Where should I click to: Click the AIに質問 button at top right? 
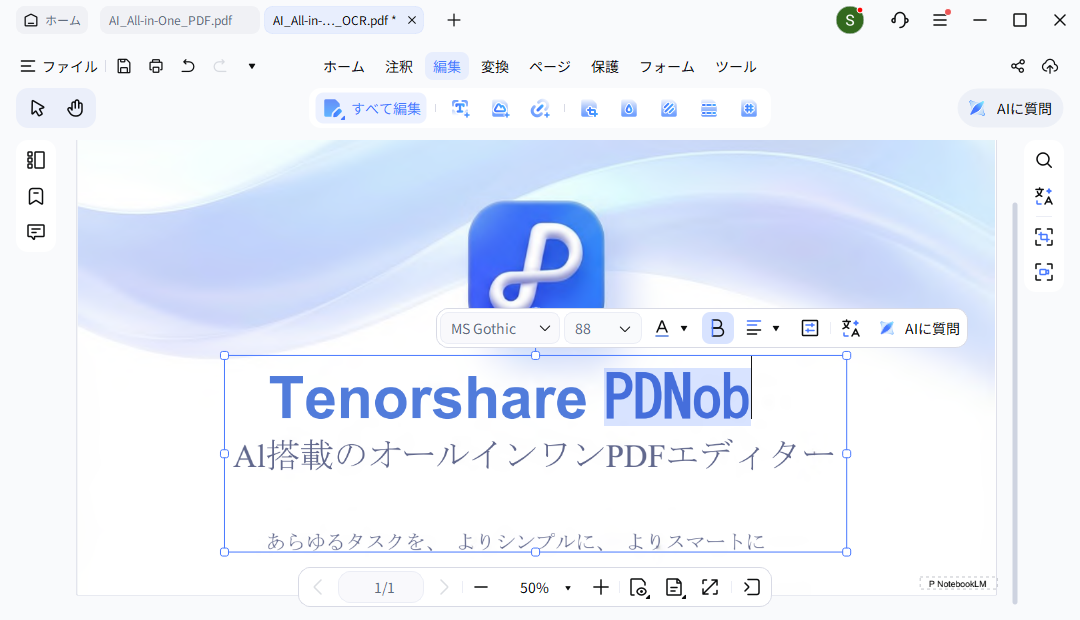point(1010,108)
